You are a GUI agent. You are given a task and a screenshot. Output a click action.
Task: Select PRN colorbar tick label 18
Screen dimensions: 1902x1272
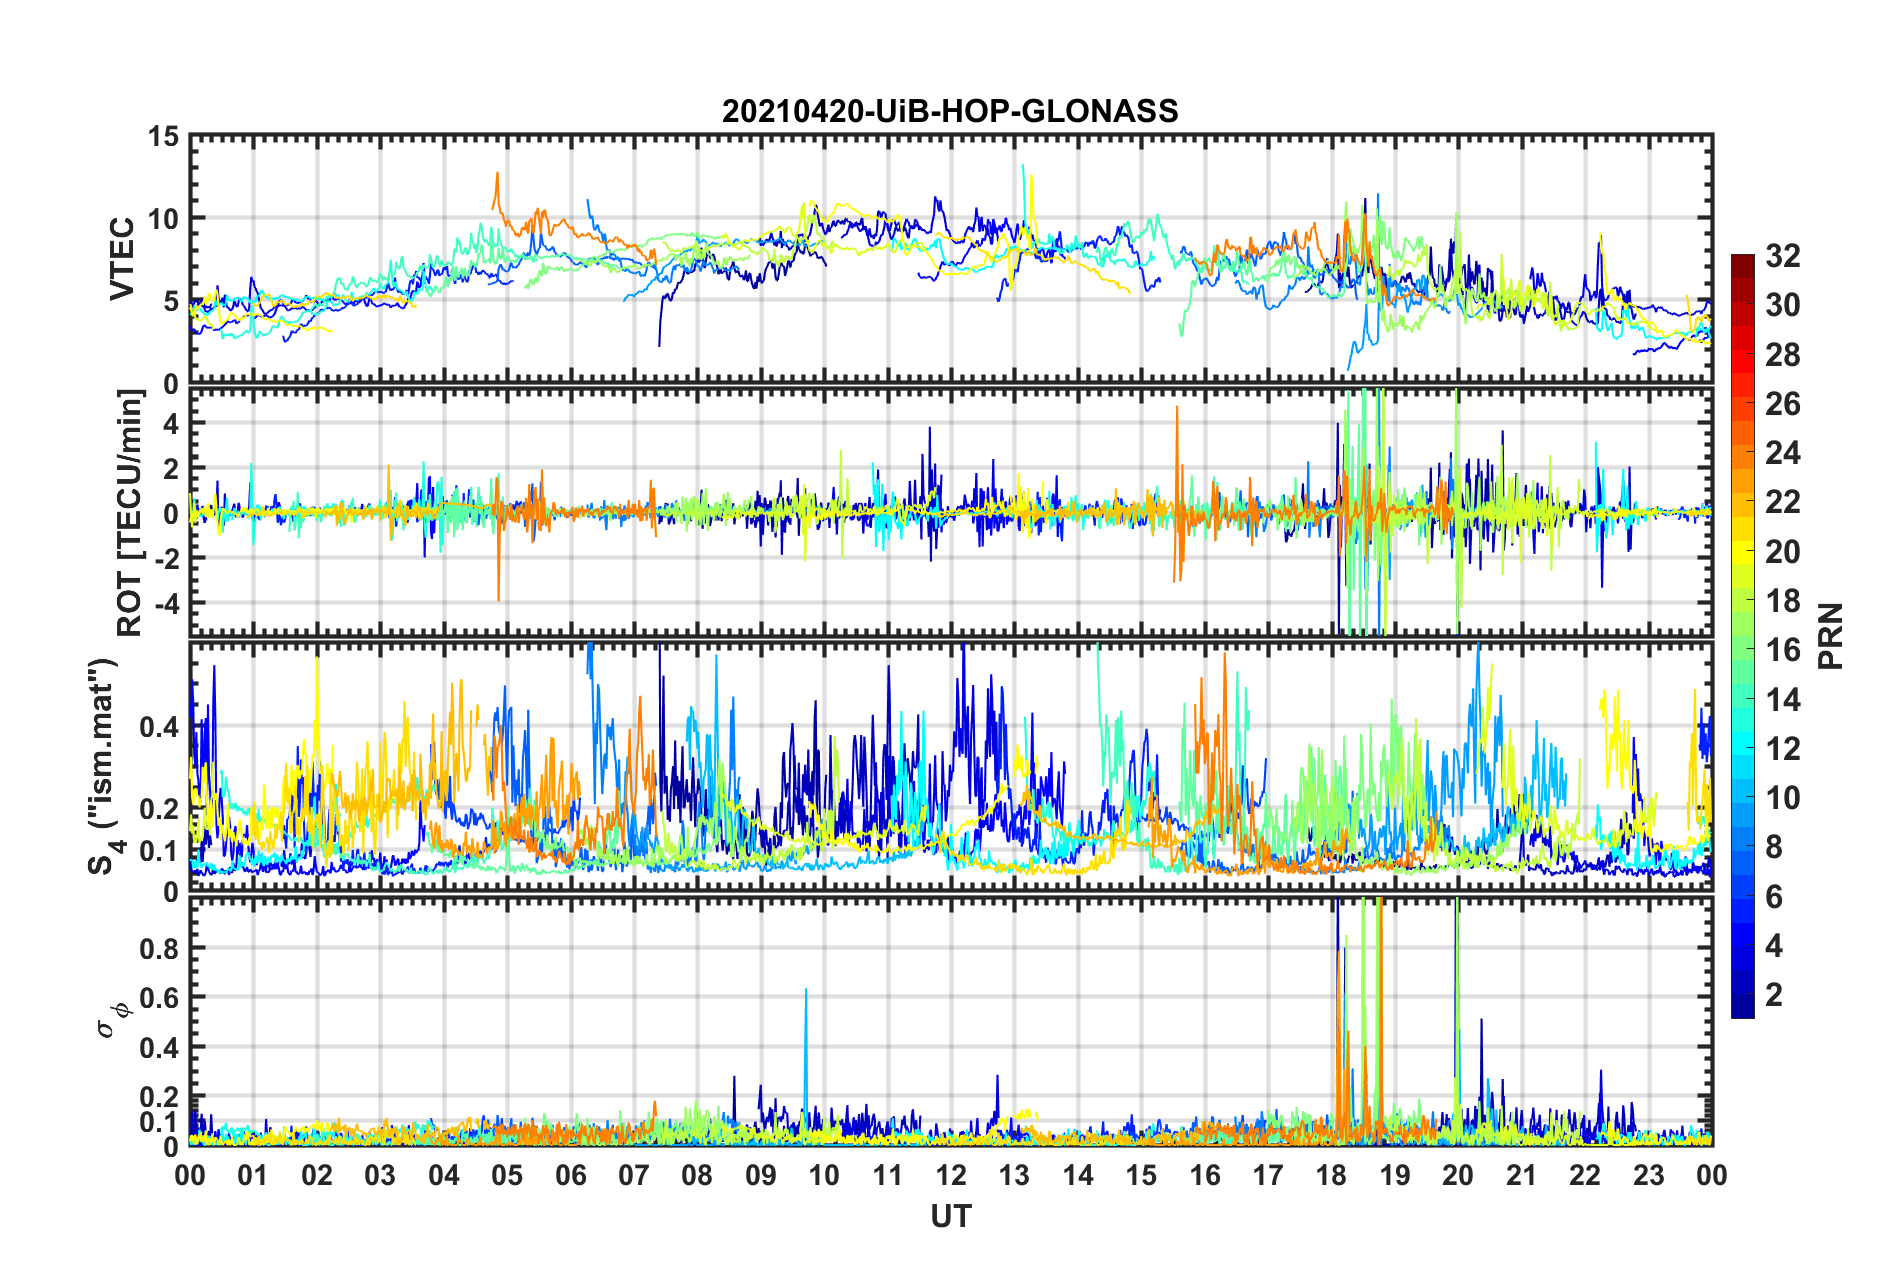(x=1783, y=601)
